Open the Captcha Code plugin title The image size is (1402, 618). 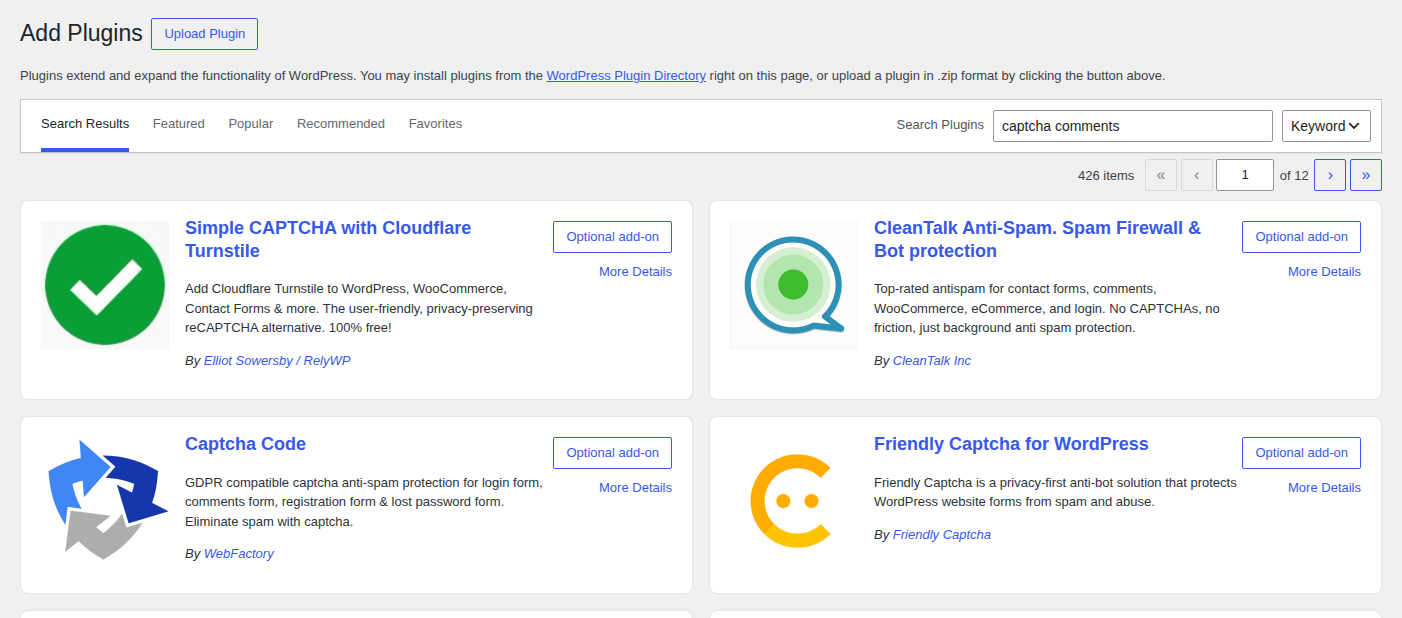[245, 444]
